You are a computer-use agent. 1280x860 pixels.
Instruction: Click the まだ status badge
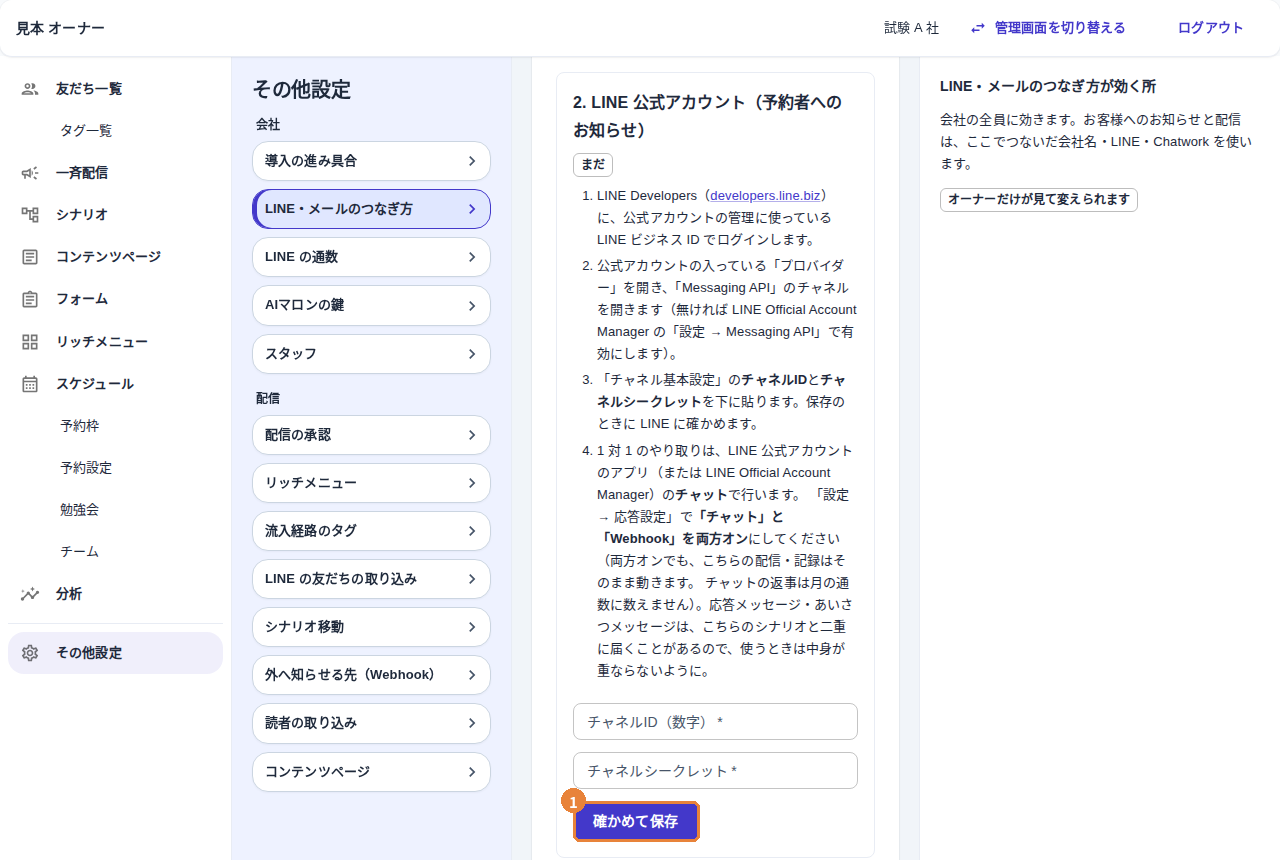(593, 165)
